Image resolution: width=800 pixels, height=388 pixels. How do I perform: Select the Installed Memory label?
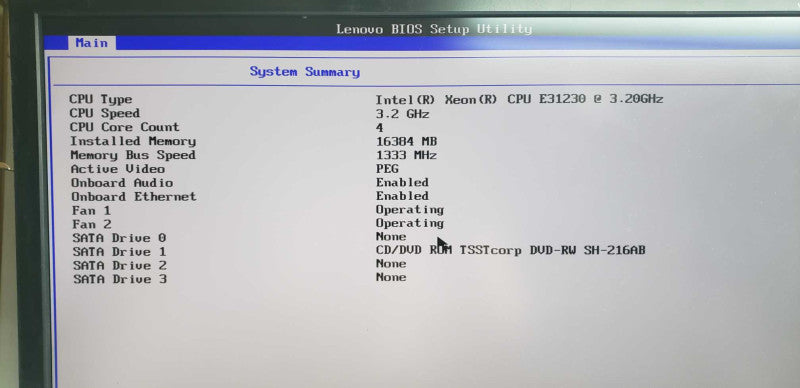click(133, 141)
